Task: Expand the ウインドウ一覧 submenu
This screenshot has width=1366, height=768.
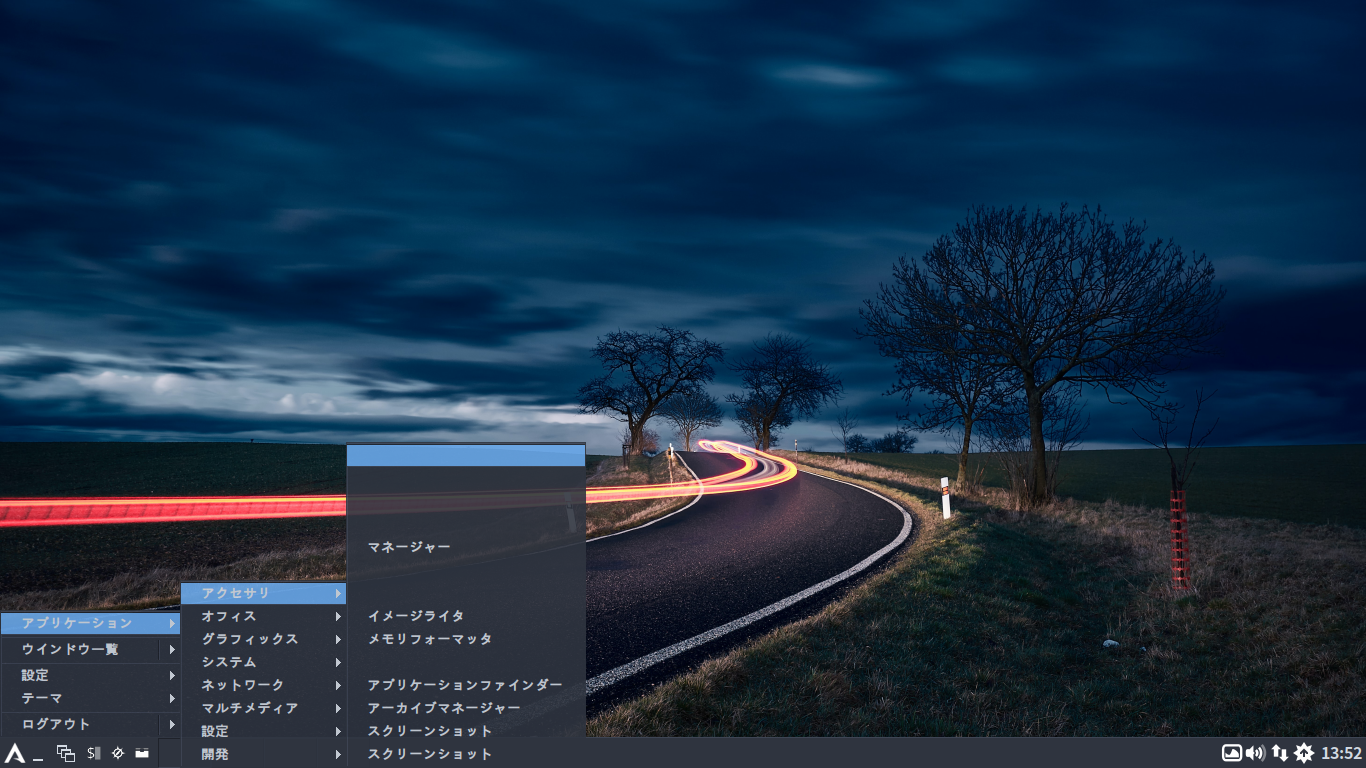Action: point(90,649)
